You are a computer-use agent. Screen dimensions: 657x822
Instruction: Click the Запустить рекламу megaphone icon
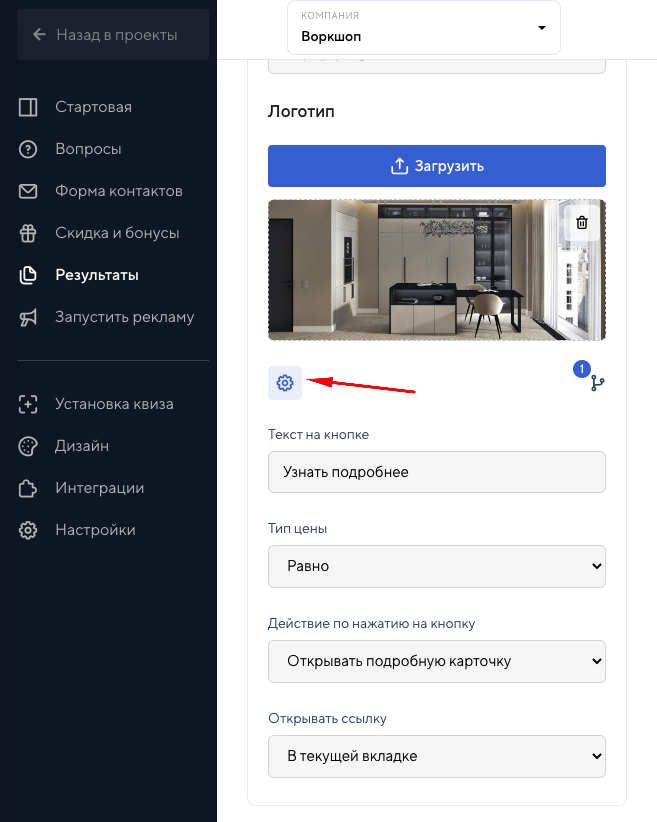click(x=28, y=317)
